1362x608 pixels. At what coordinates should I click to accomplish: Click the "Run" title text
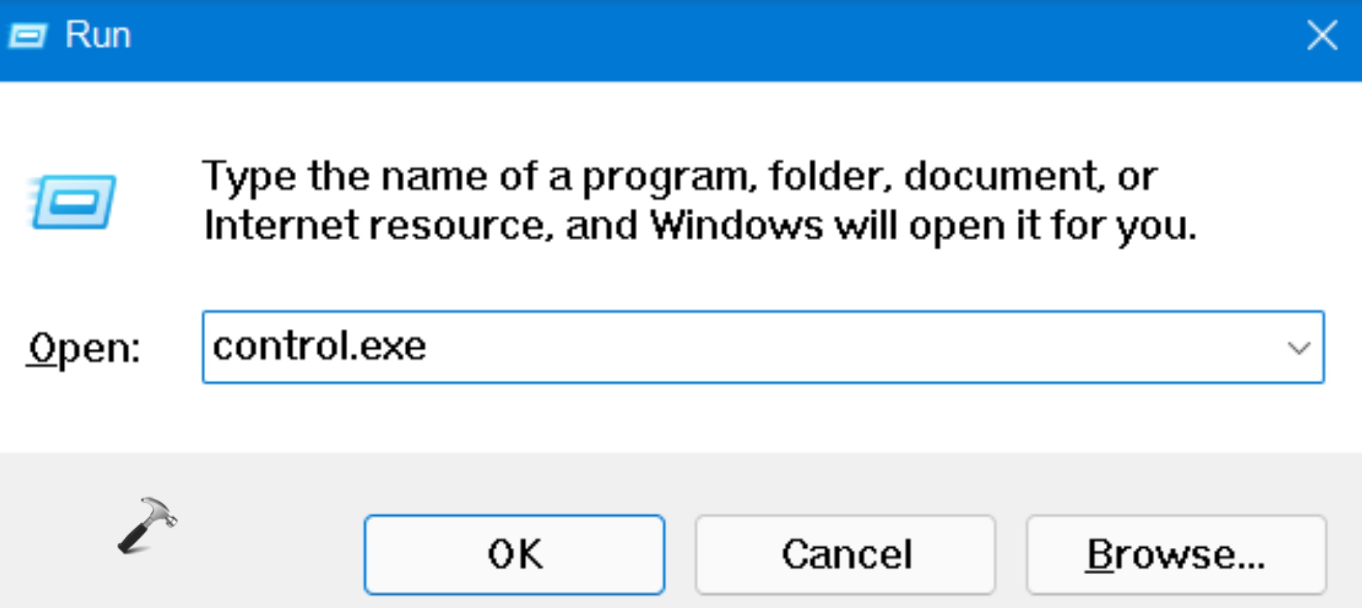click(x=98, y=36)
